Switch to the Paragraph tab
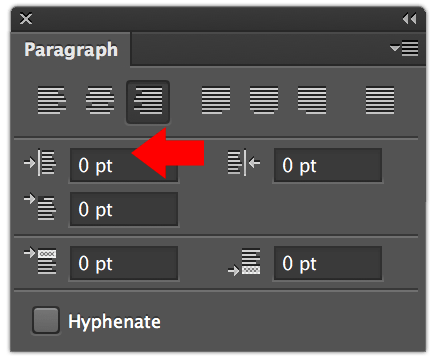The height and width of the screenshot is (363, 436). point(71,50)
